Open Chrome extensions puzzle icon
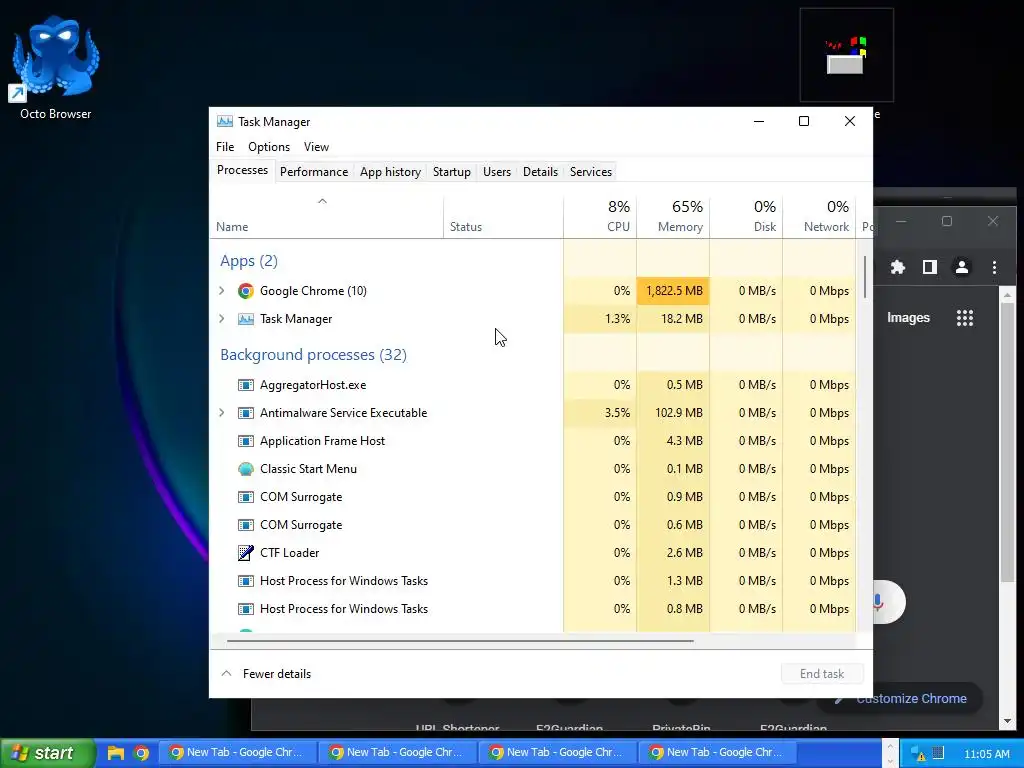Screen dimensions: 1024x768 [898, 267]
